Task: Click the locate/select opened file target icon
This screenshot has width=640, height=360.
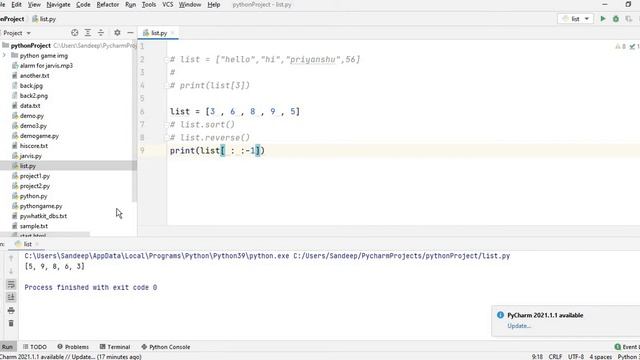Action: pos(74,33)
